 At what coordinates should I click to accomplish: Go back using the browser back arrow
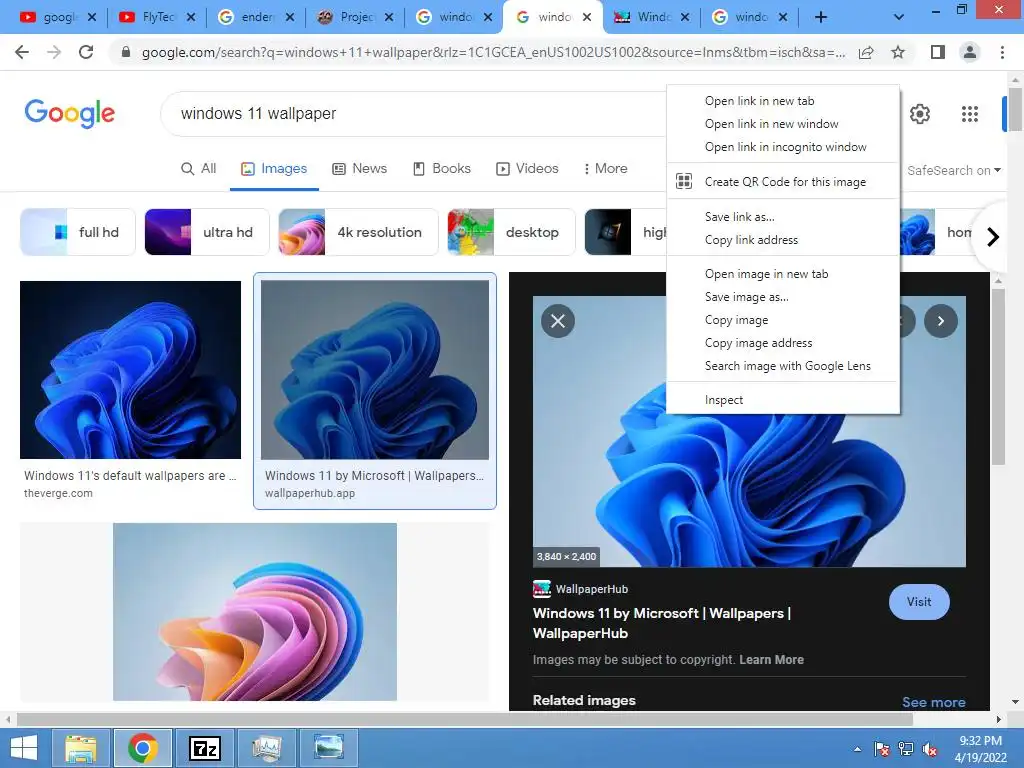click(22, 52)
